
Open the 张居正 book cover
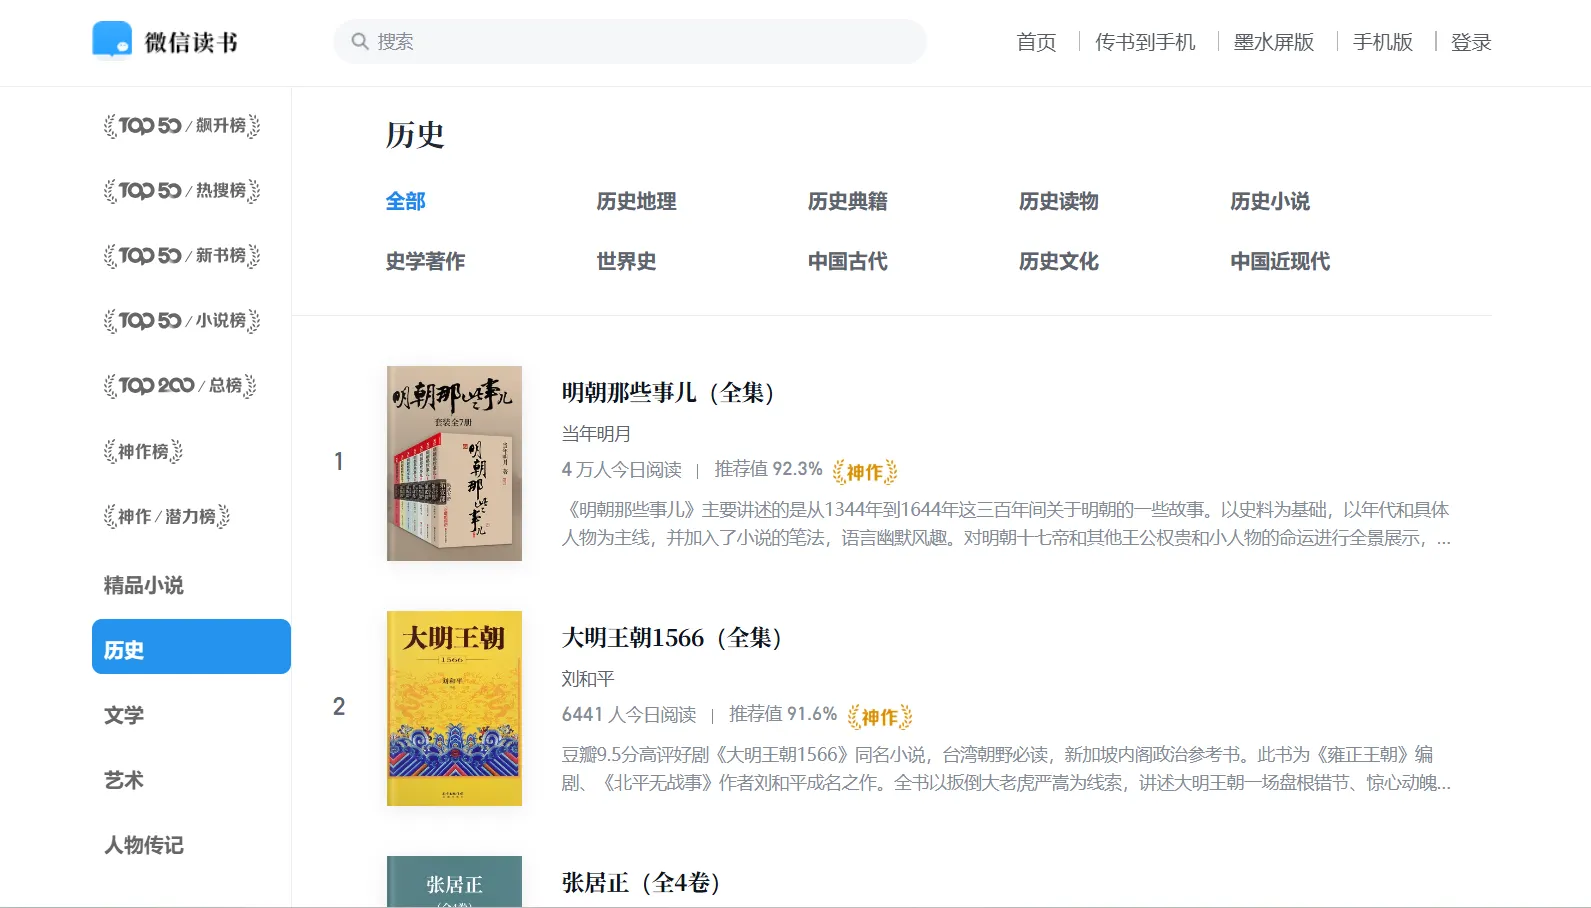(454, 881)
